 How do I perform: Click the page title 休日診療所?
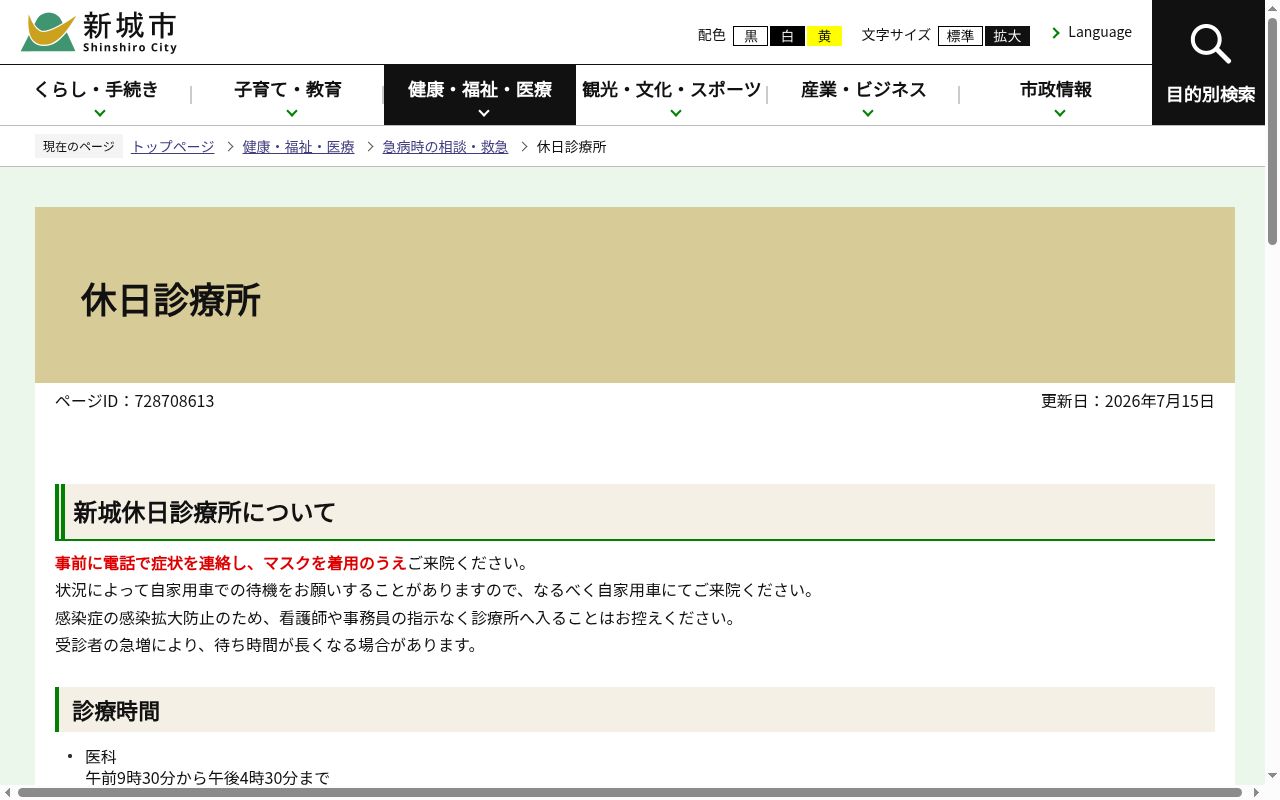tap(171, 300)
